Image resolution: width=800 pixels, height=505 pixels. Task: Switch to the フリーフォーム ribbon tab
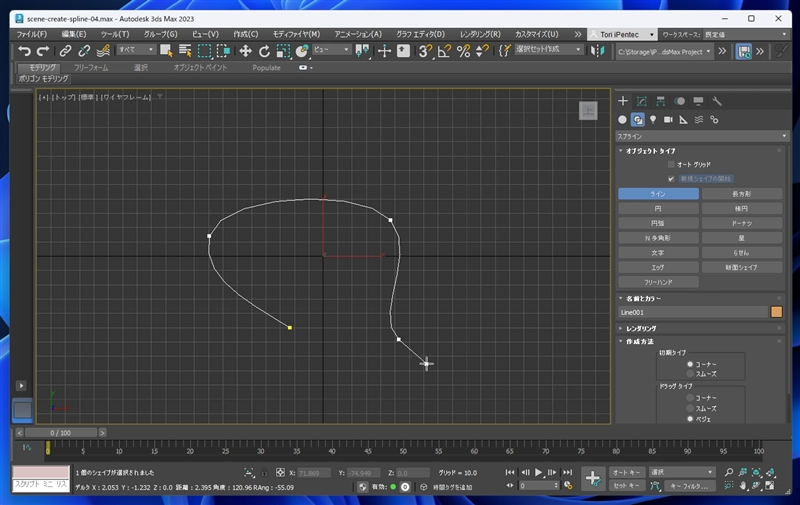pyautogui.click(x=91, y=67)
